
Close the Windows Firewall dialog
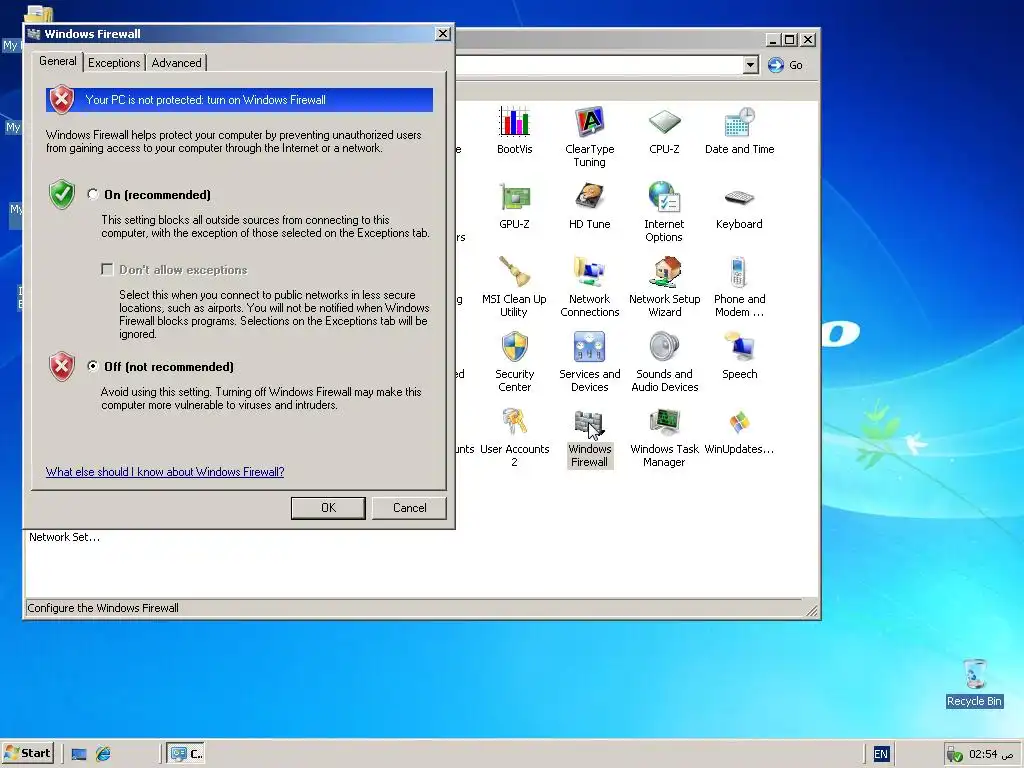(x=442, y=34)
